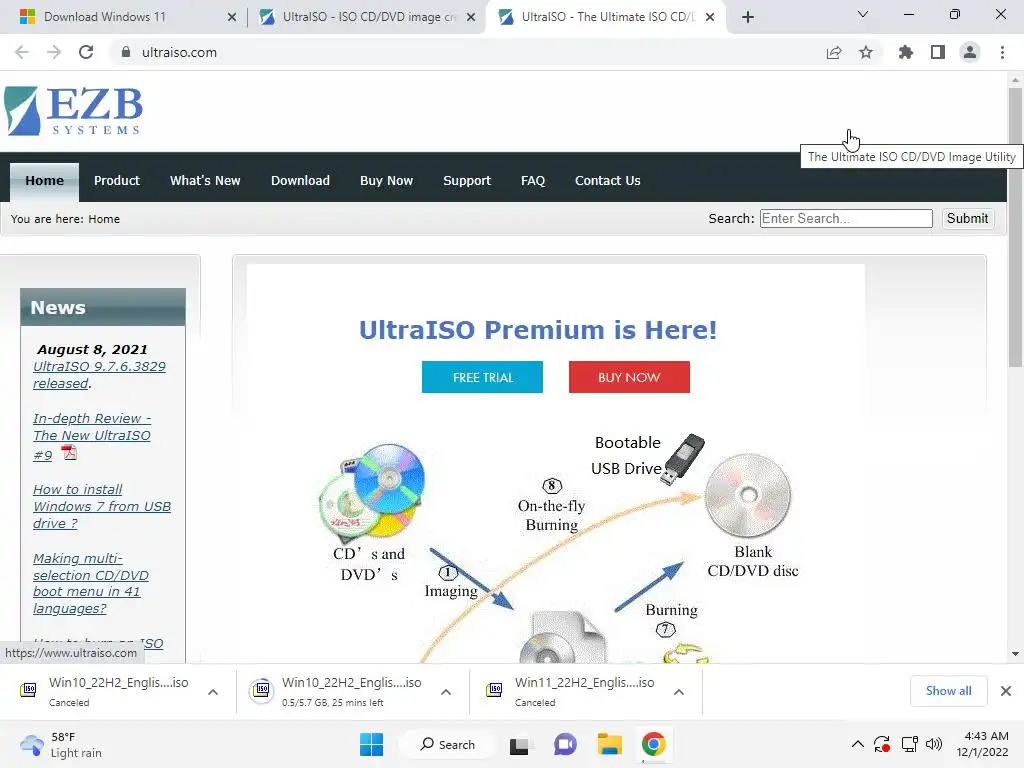The width and height of the screenshot is (1024, 768).
Task: Click the padlock site info icon
Action: (x=126, y=52)
